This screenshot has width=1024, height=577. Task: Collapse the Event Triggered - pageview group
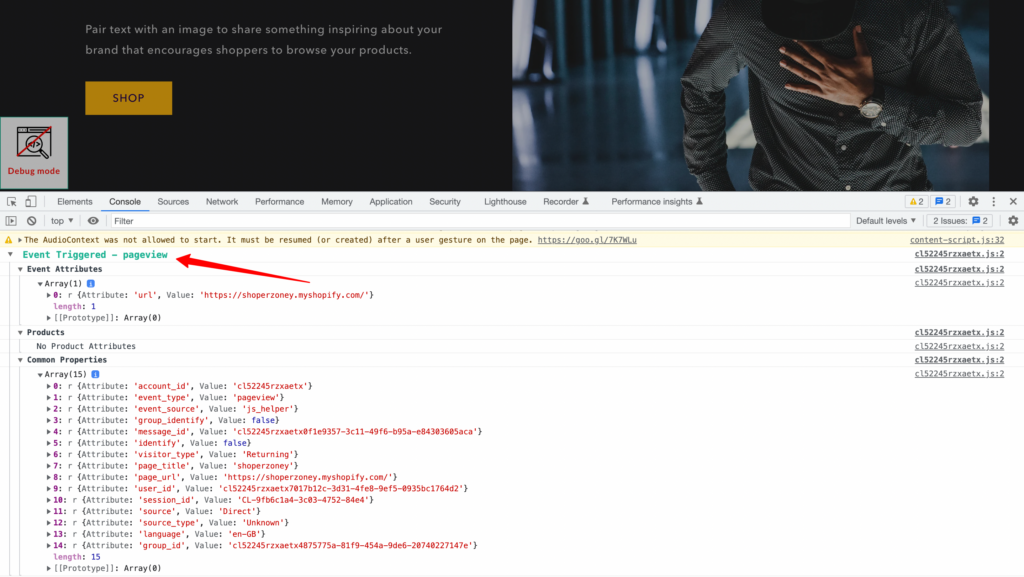click(x=10, y=254)
